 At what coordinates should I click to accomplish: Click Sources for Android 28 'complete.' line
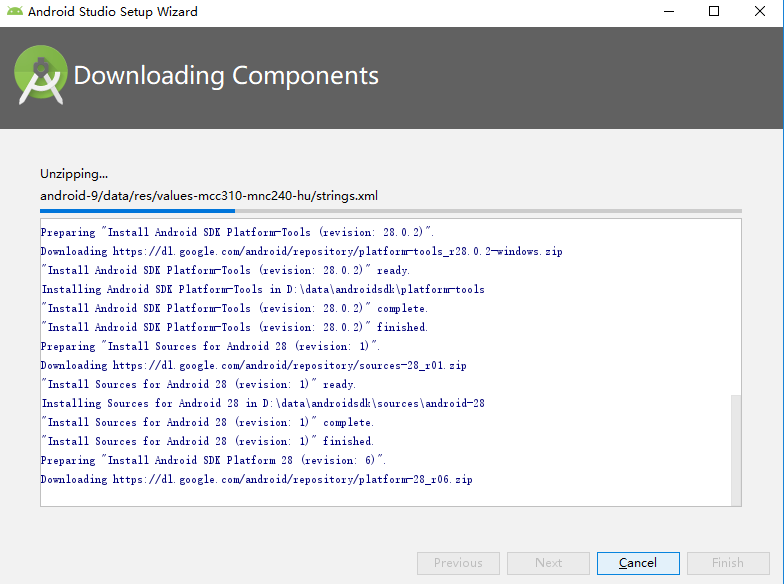(x=208, y=422)
